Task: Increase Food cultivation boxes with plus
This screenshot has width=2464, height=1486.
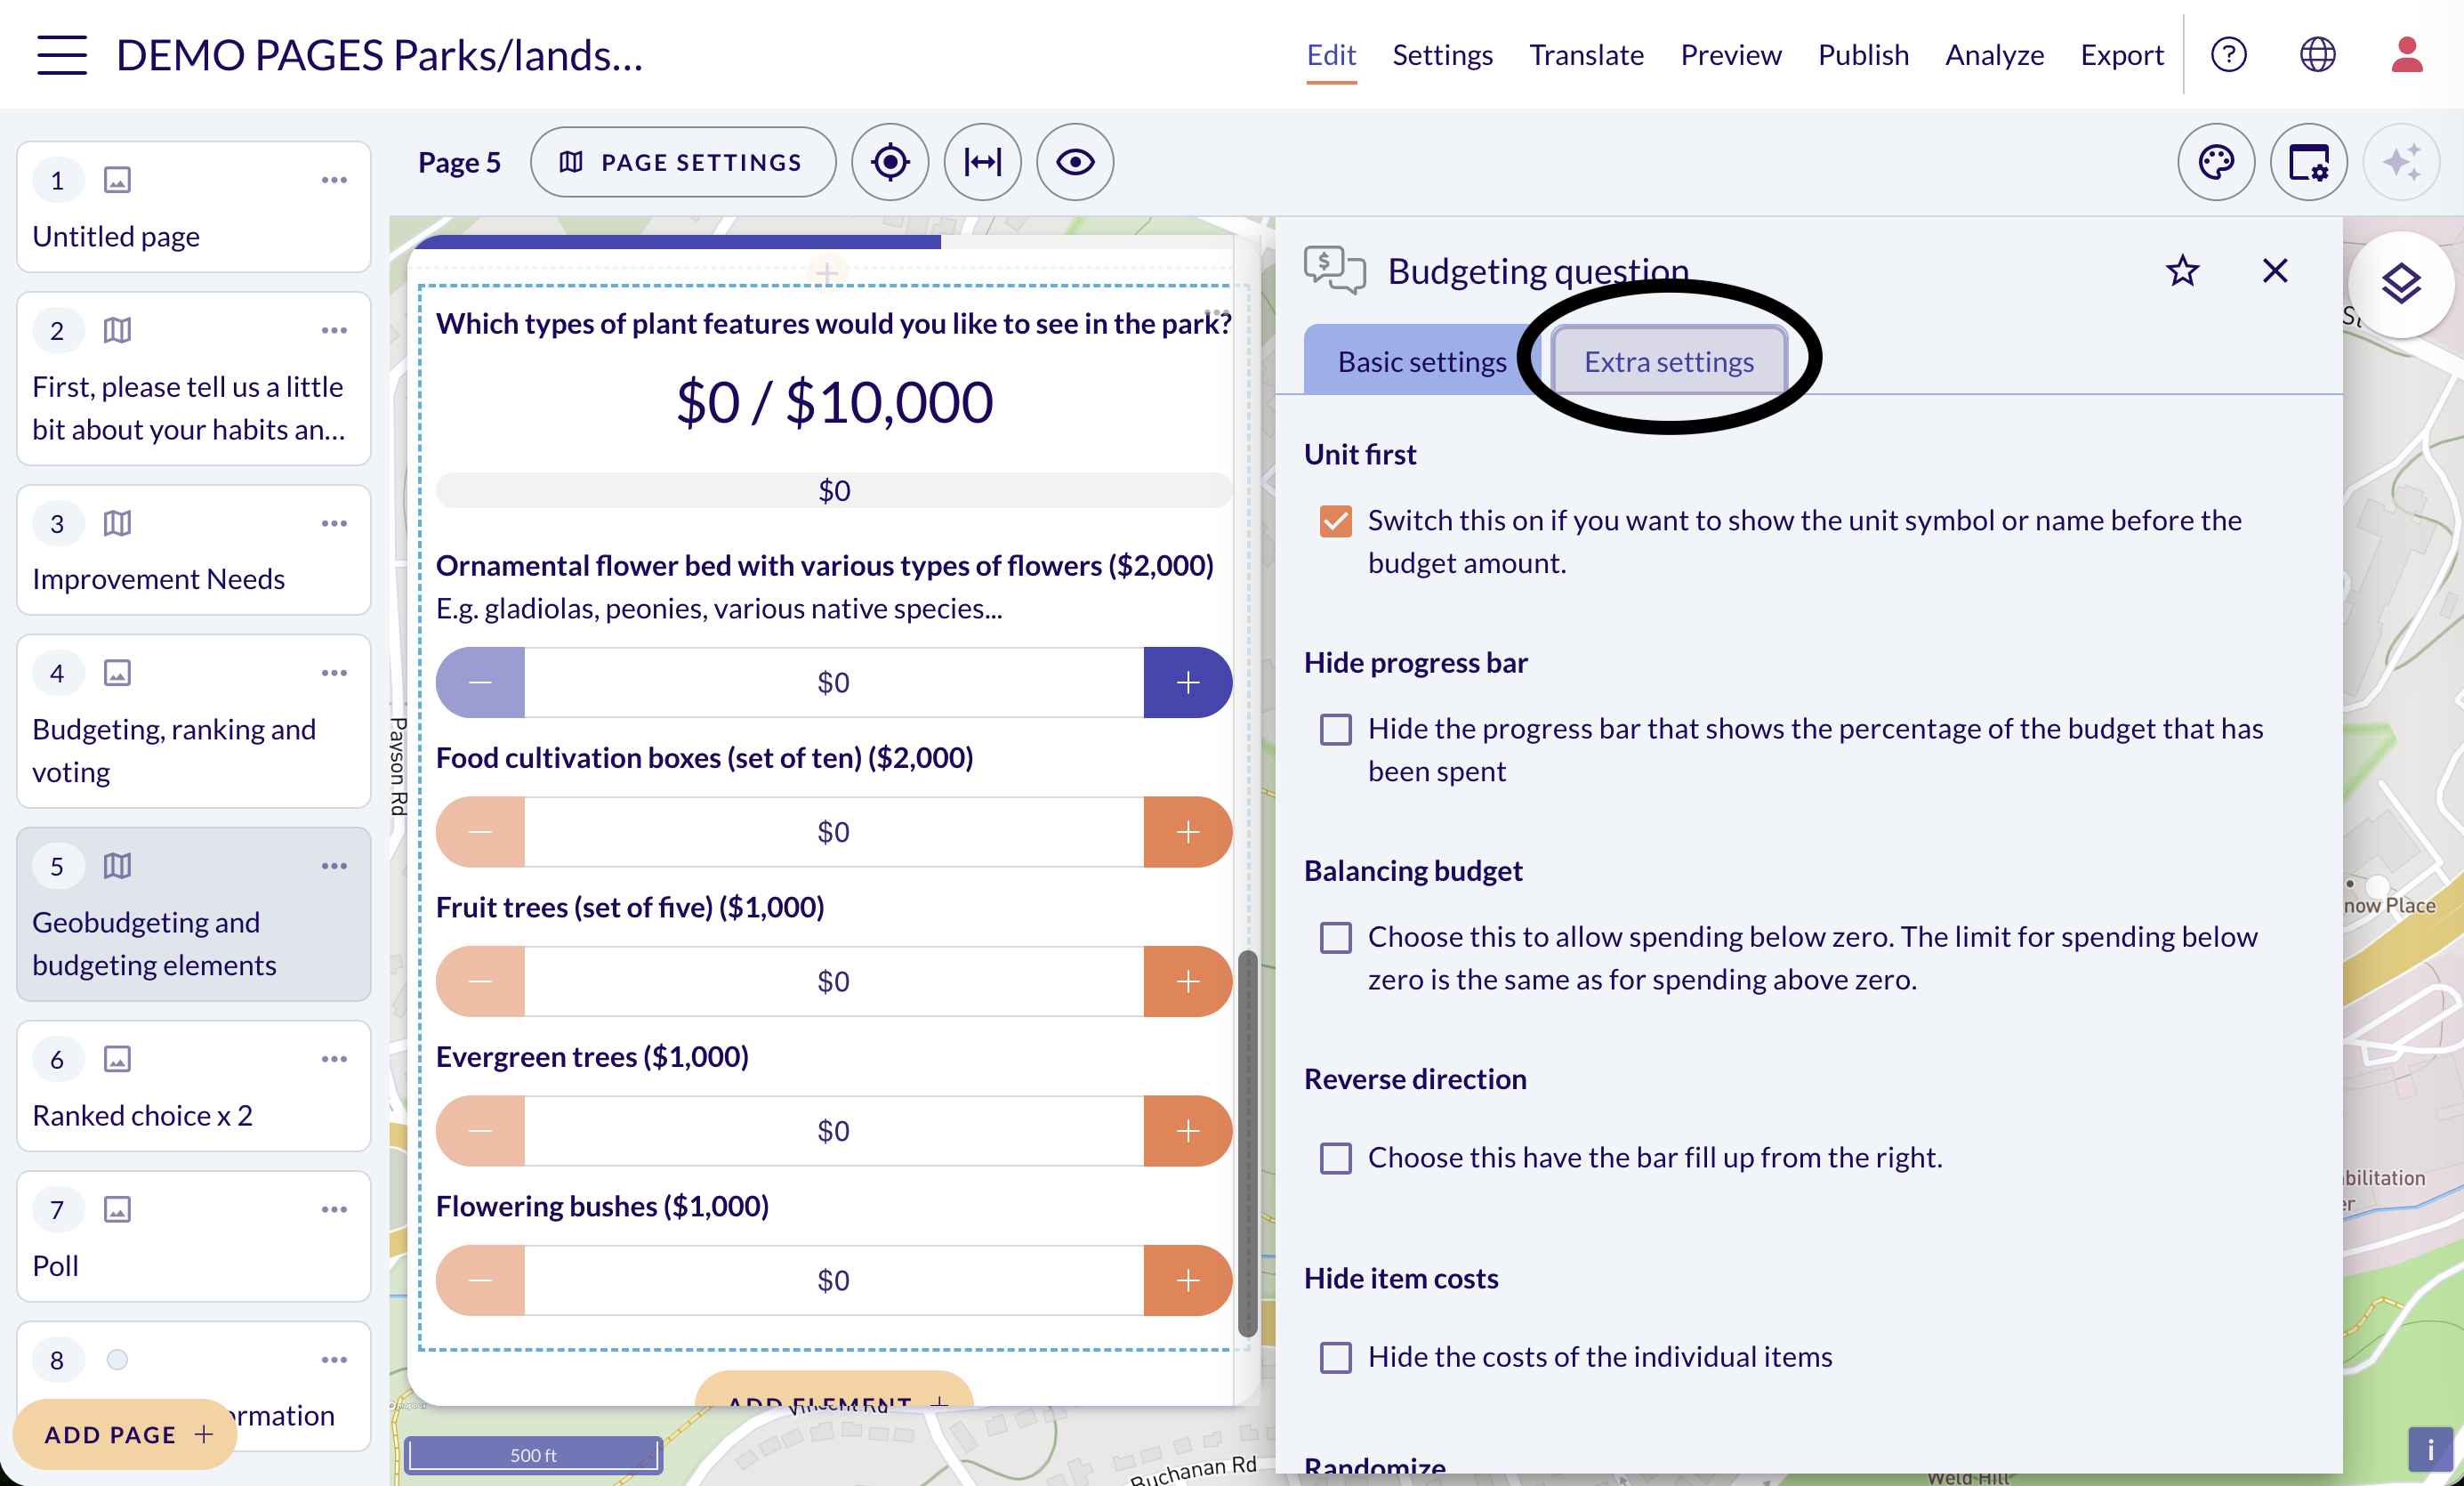Action: click(1187, 832)
